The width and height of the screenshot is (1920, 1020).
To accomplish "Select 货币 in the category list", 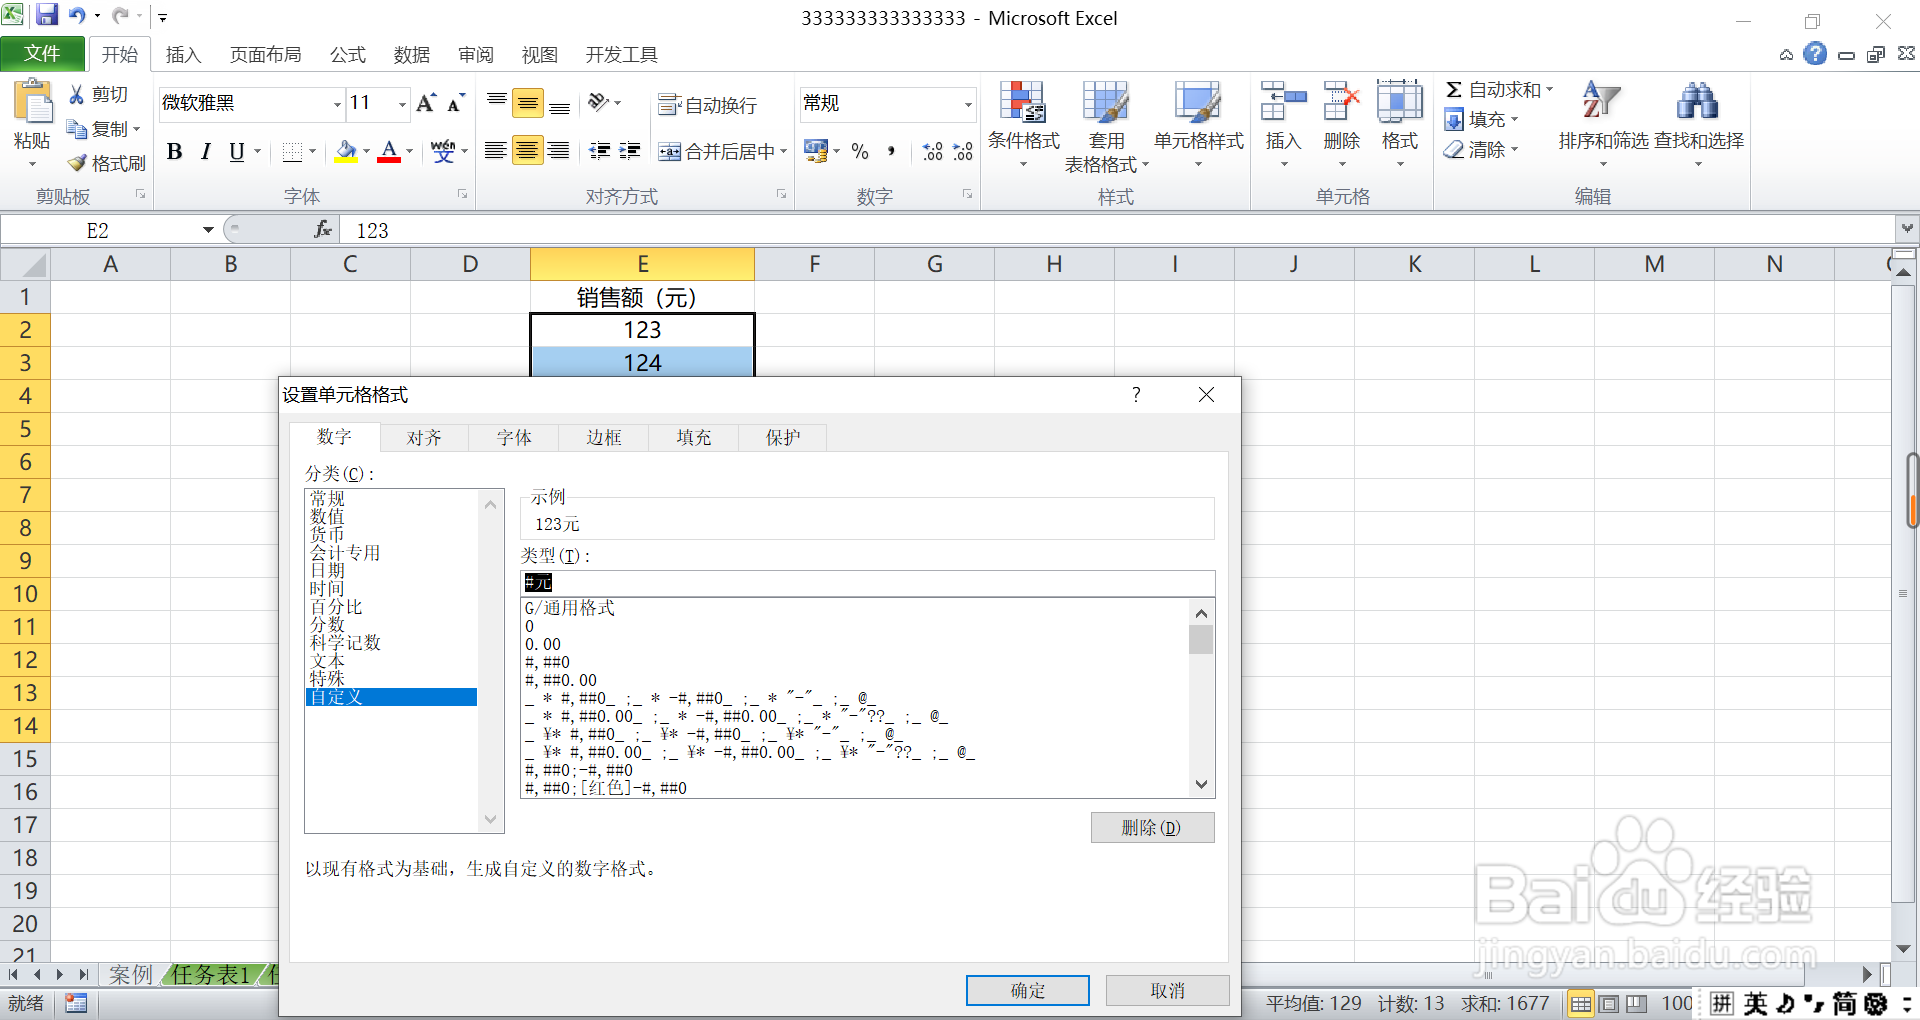I will (327, 534).
